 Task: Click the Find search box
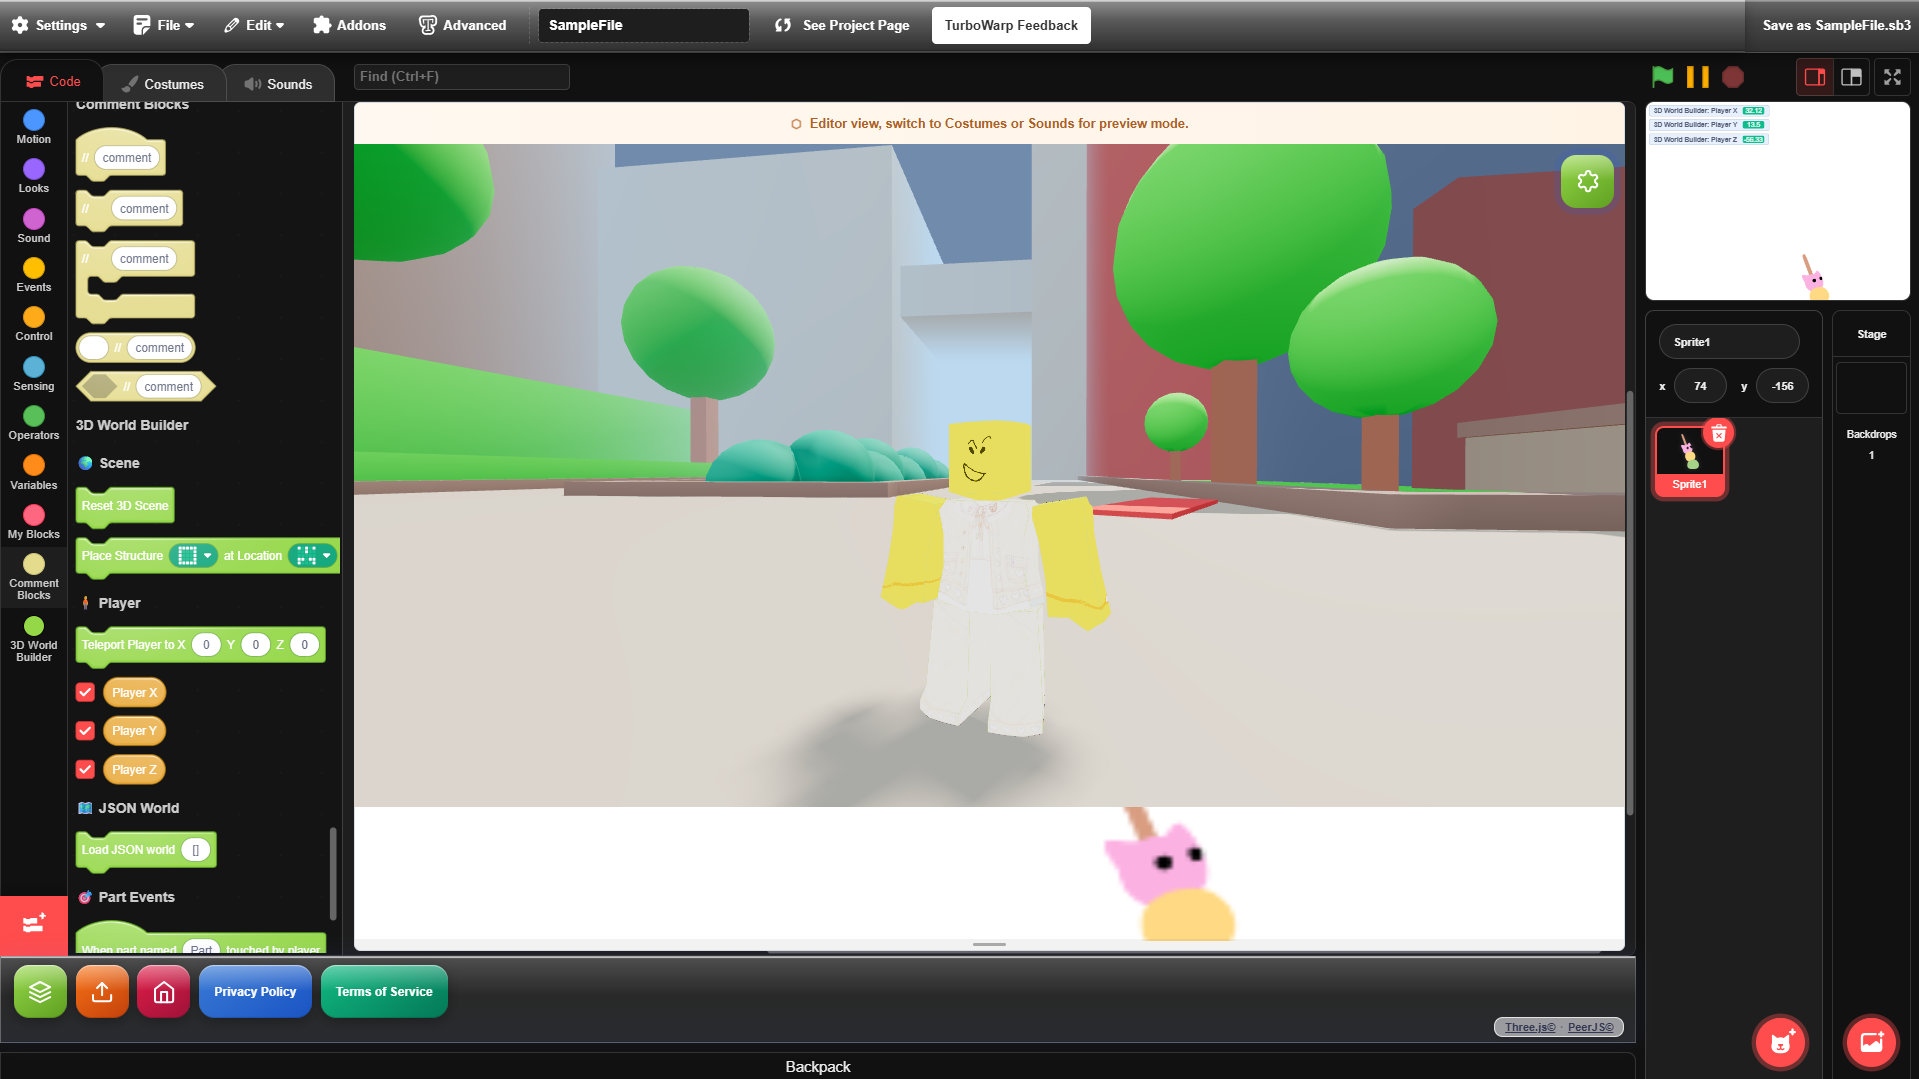click(461, 77)
